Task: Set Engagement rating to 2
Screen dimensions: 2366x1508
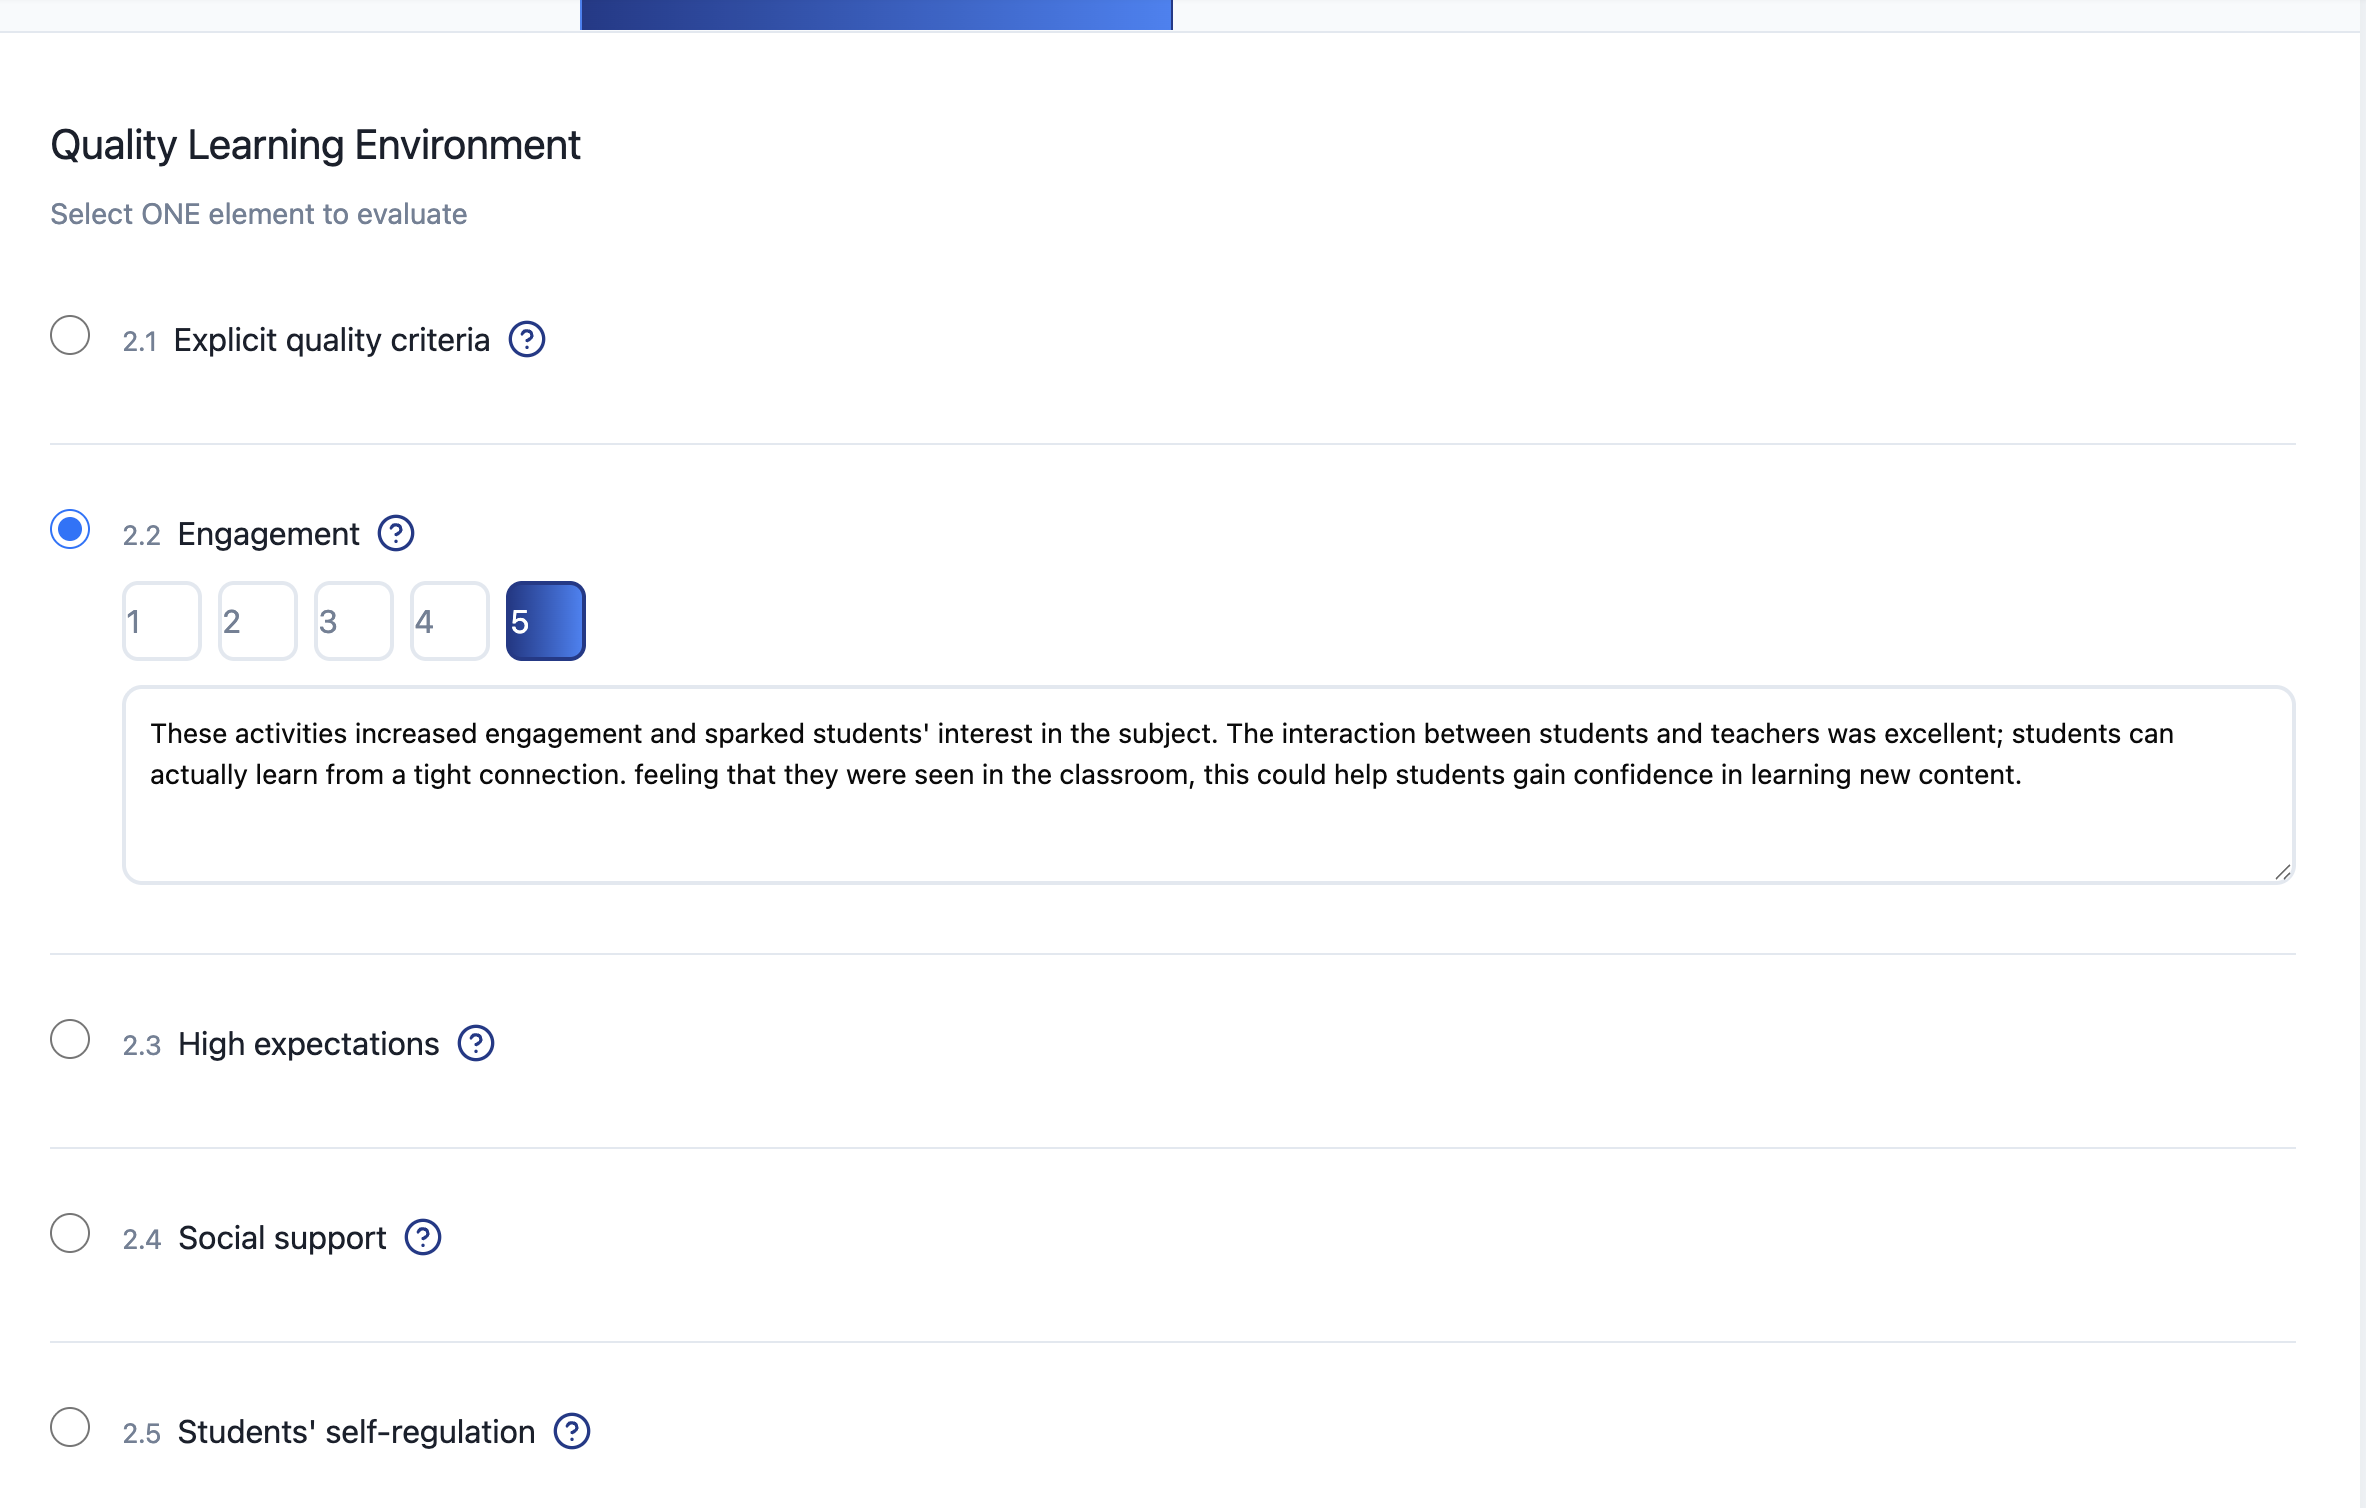Action: 258,621
